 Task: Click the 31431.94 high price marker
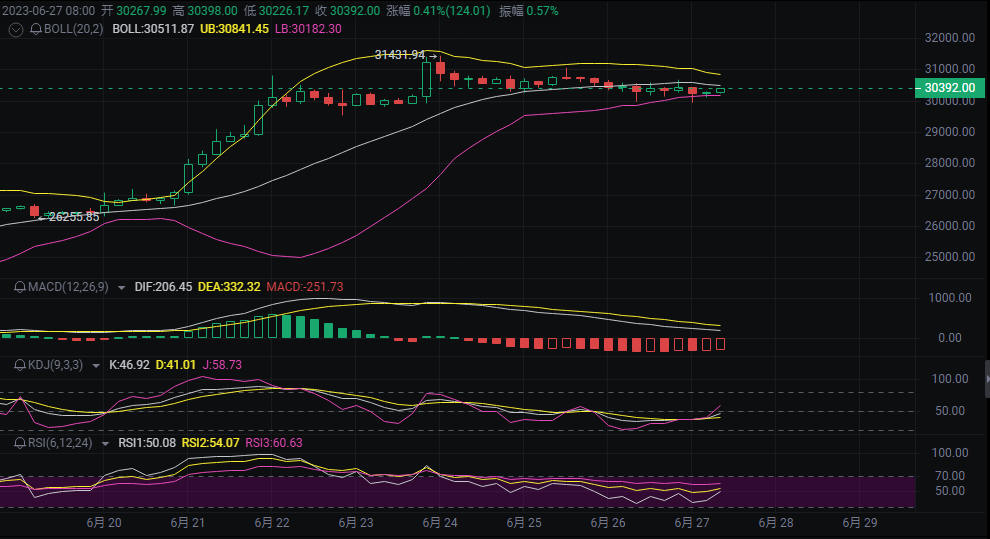click(400, 55)
